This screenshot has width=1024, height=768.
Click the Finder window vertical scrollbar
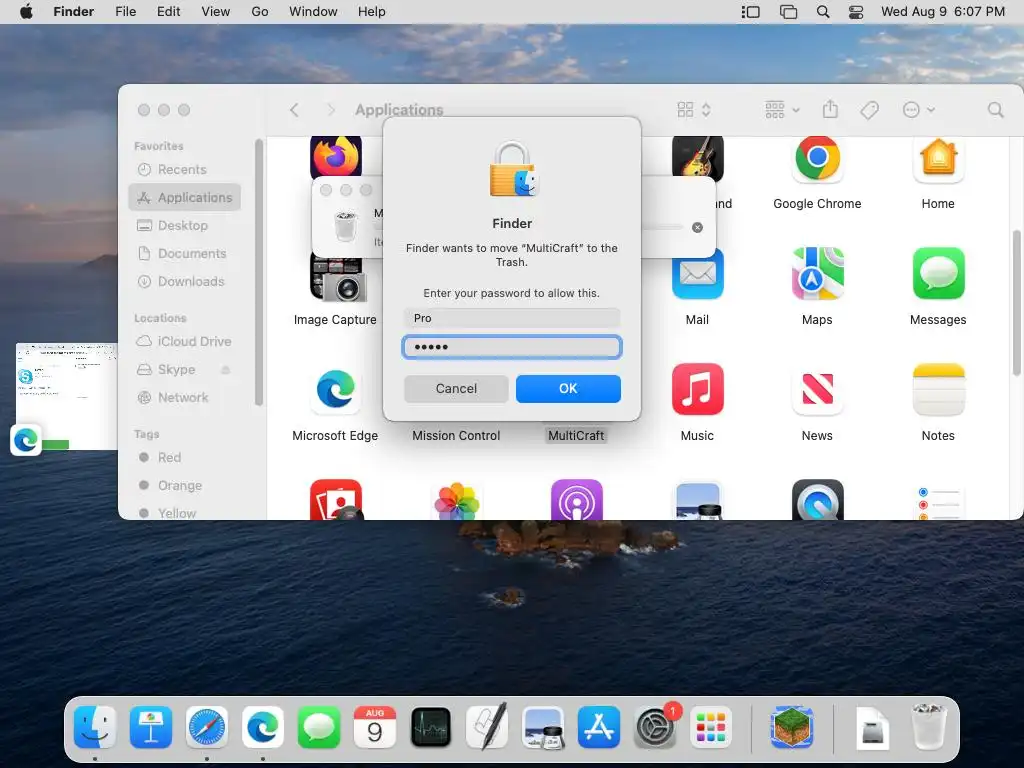coord(1016,303)
